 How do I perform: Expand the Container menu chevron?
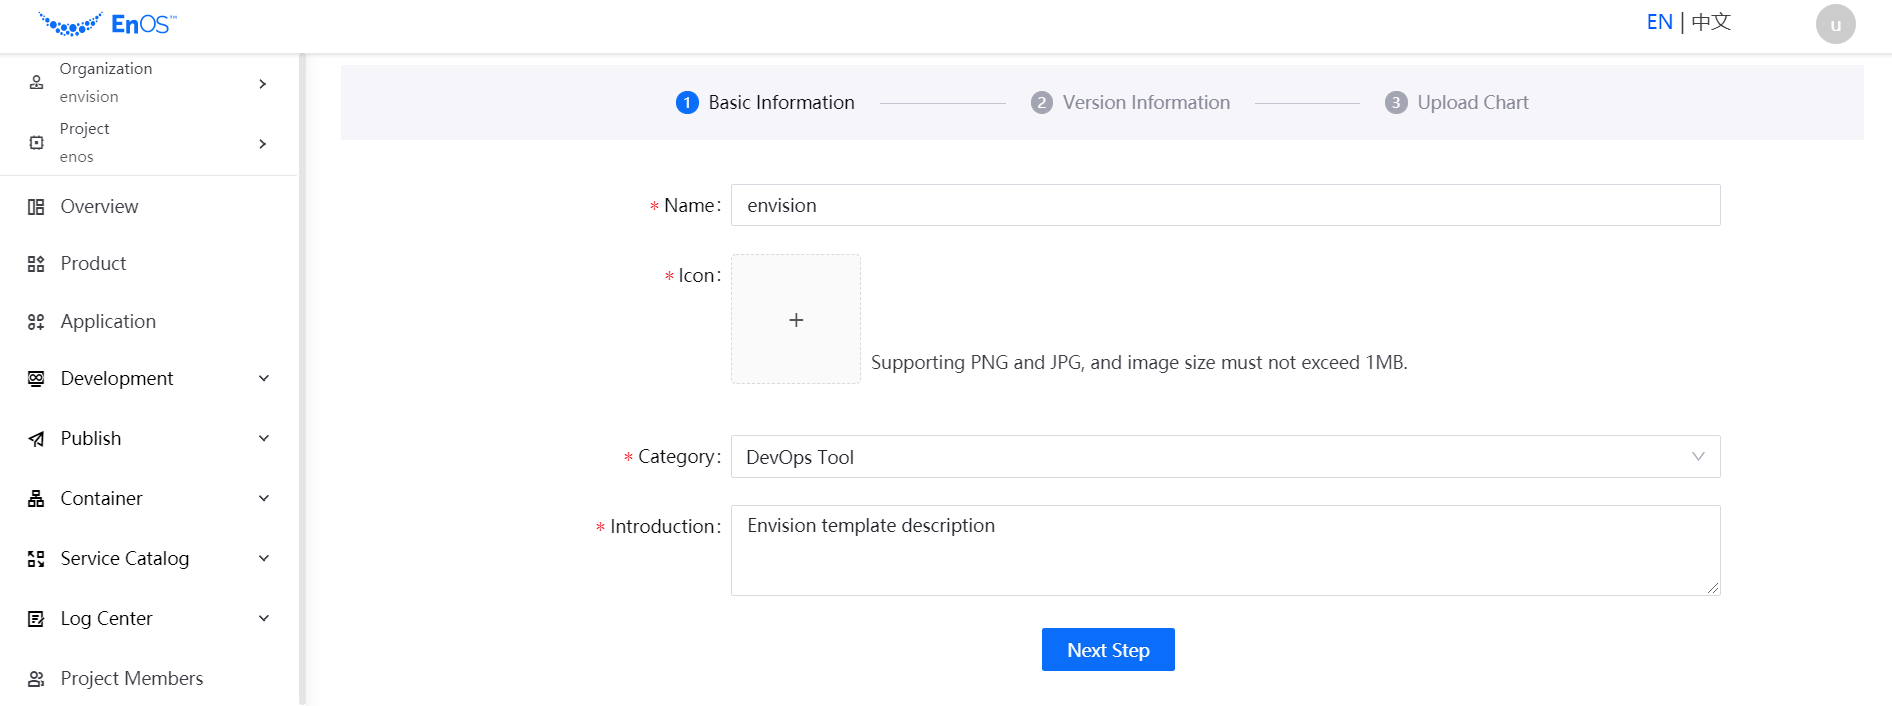pyautogui.click(x=264, y=498)
